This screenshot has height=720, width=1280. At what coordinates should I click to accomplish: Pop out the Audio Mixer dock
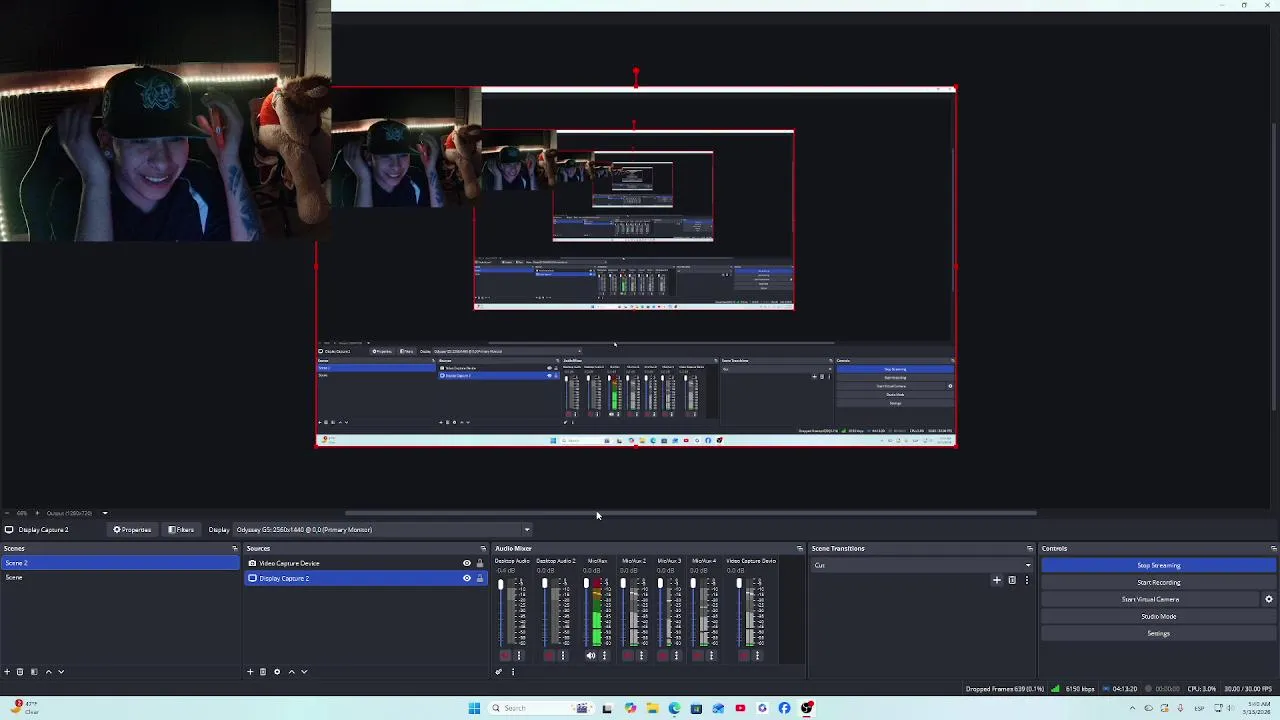[799, 548]
